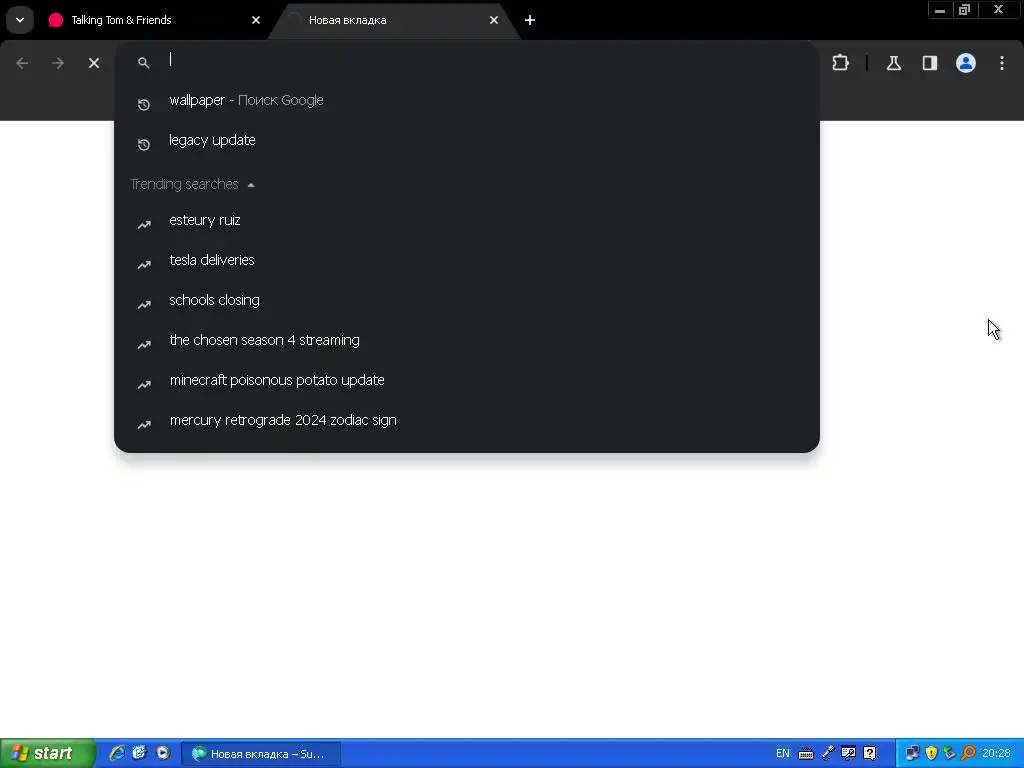Open a new tab with plus button
The image size is (1024, 768).
tap(530, 20)
